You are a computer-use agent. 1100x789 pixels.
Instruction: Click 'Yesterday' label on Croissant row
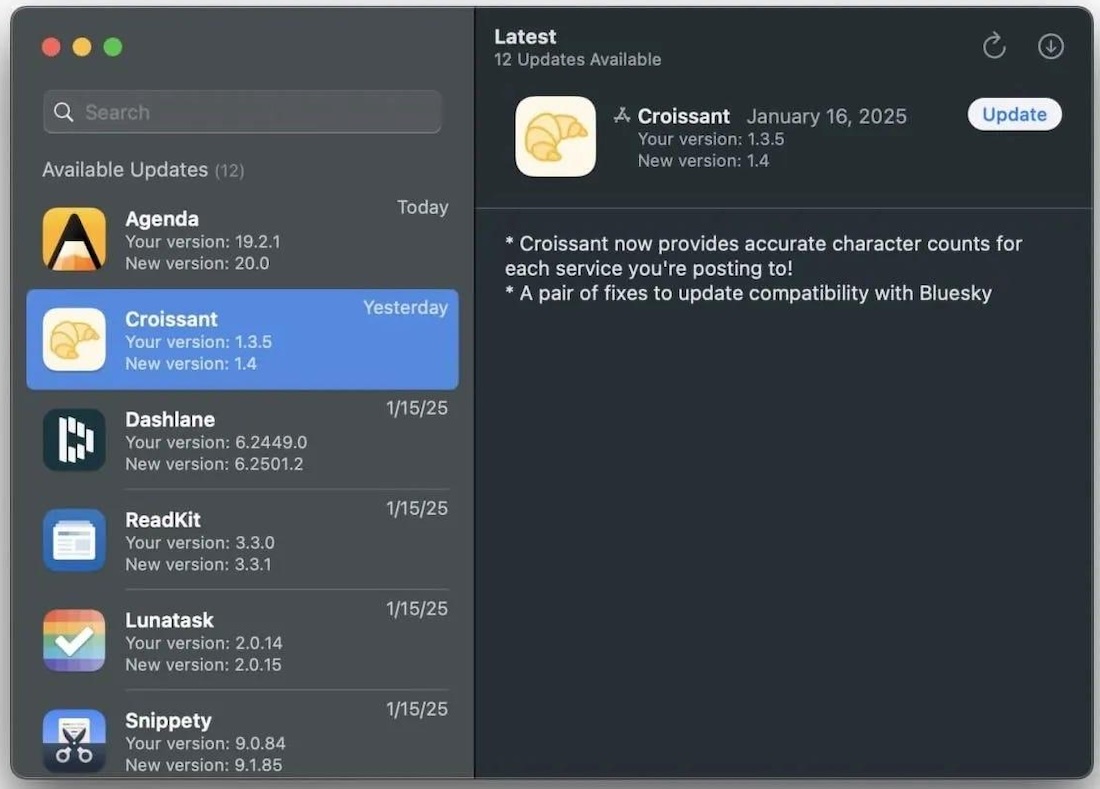coord(405,307)
